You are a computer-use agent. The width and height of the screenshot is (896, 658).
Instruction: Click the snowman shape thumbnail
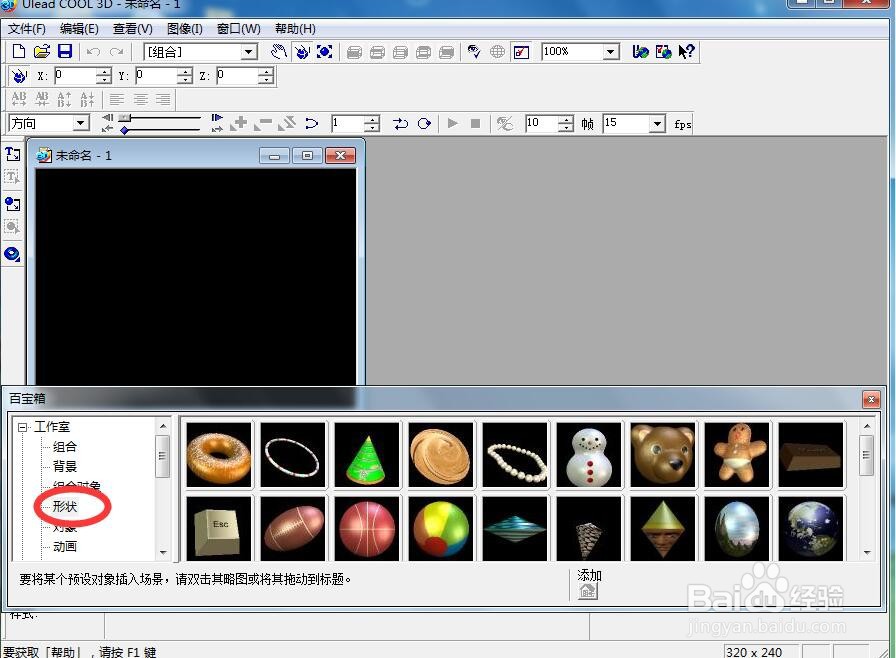coord(589,455)
